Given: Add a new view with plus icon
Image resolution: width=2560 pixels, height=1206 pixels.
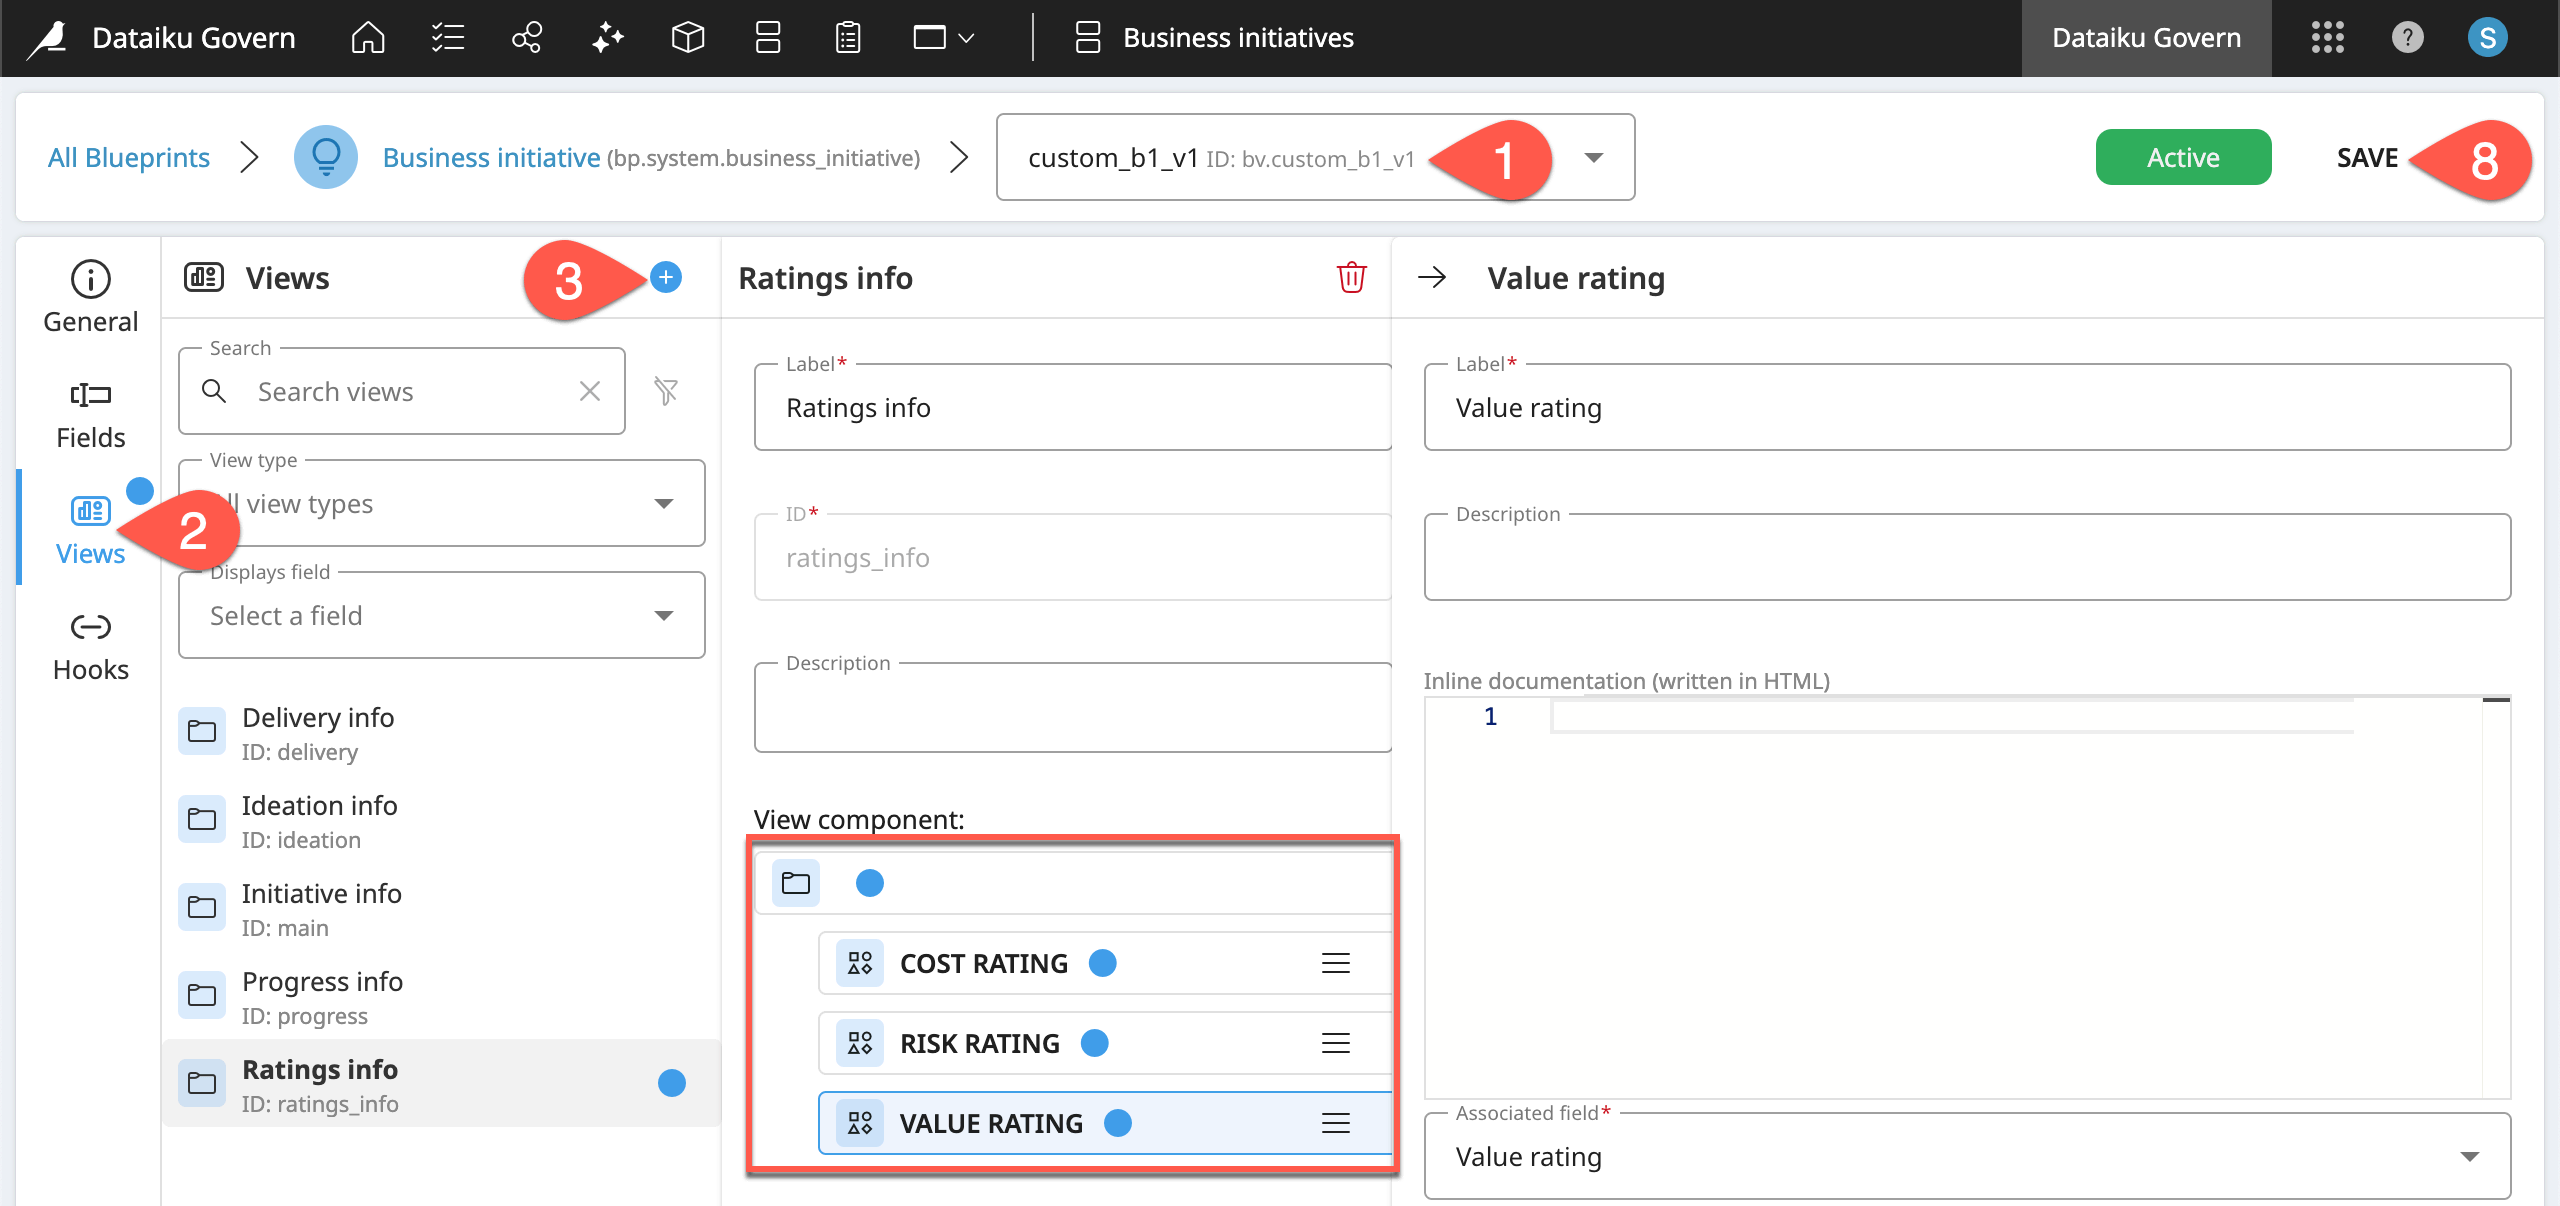Looking at the screenshot, I should point(666,277).
